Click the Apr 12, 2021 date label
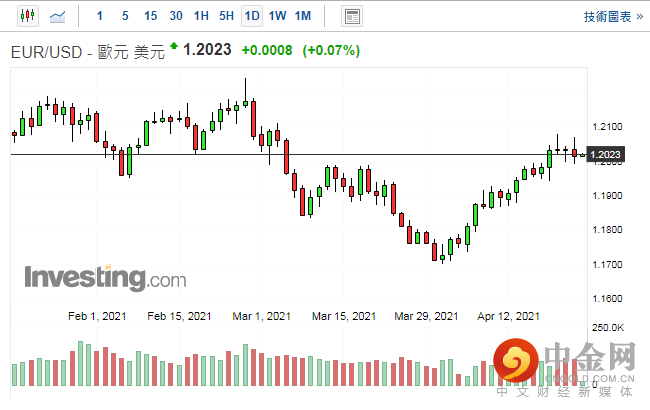The height and width of the screenshot is (410, 650). [x=508, y=316]
